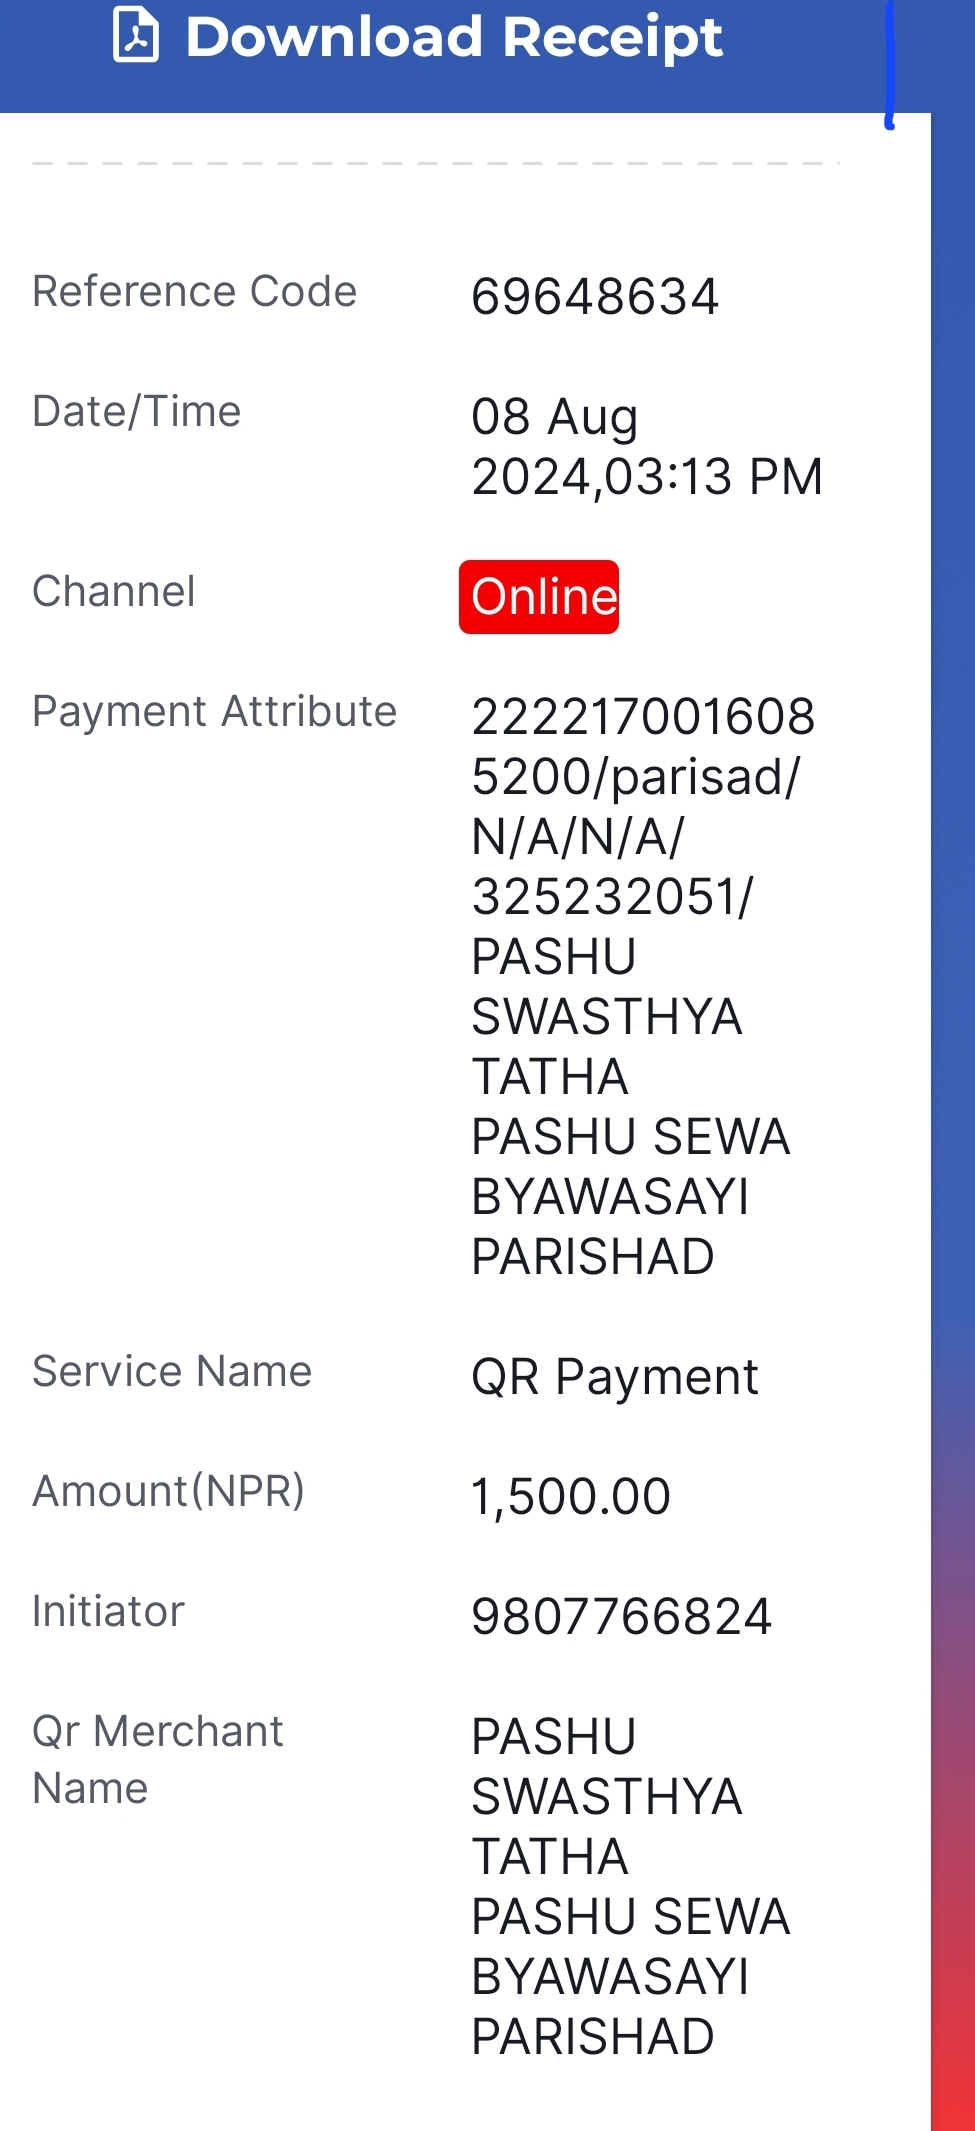Select the Qr Merchant Name value
The width and height of the screenshot is (975, 2131).
[631, 1886]
